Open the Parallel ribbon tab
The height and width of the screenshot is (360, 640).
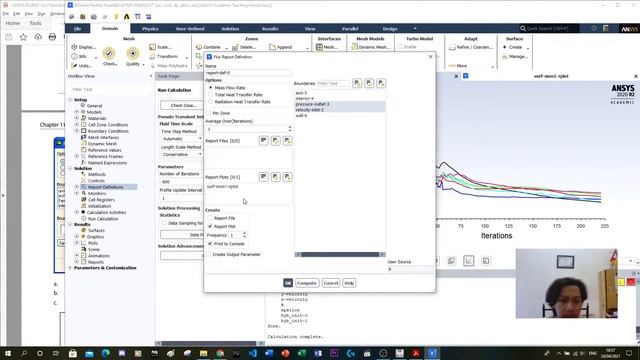pyautogui.click(x=350, y=29)
